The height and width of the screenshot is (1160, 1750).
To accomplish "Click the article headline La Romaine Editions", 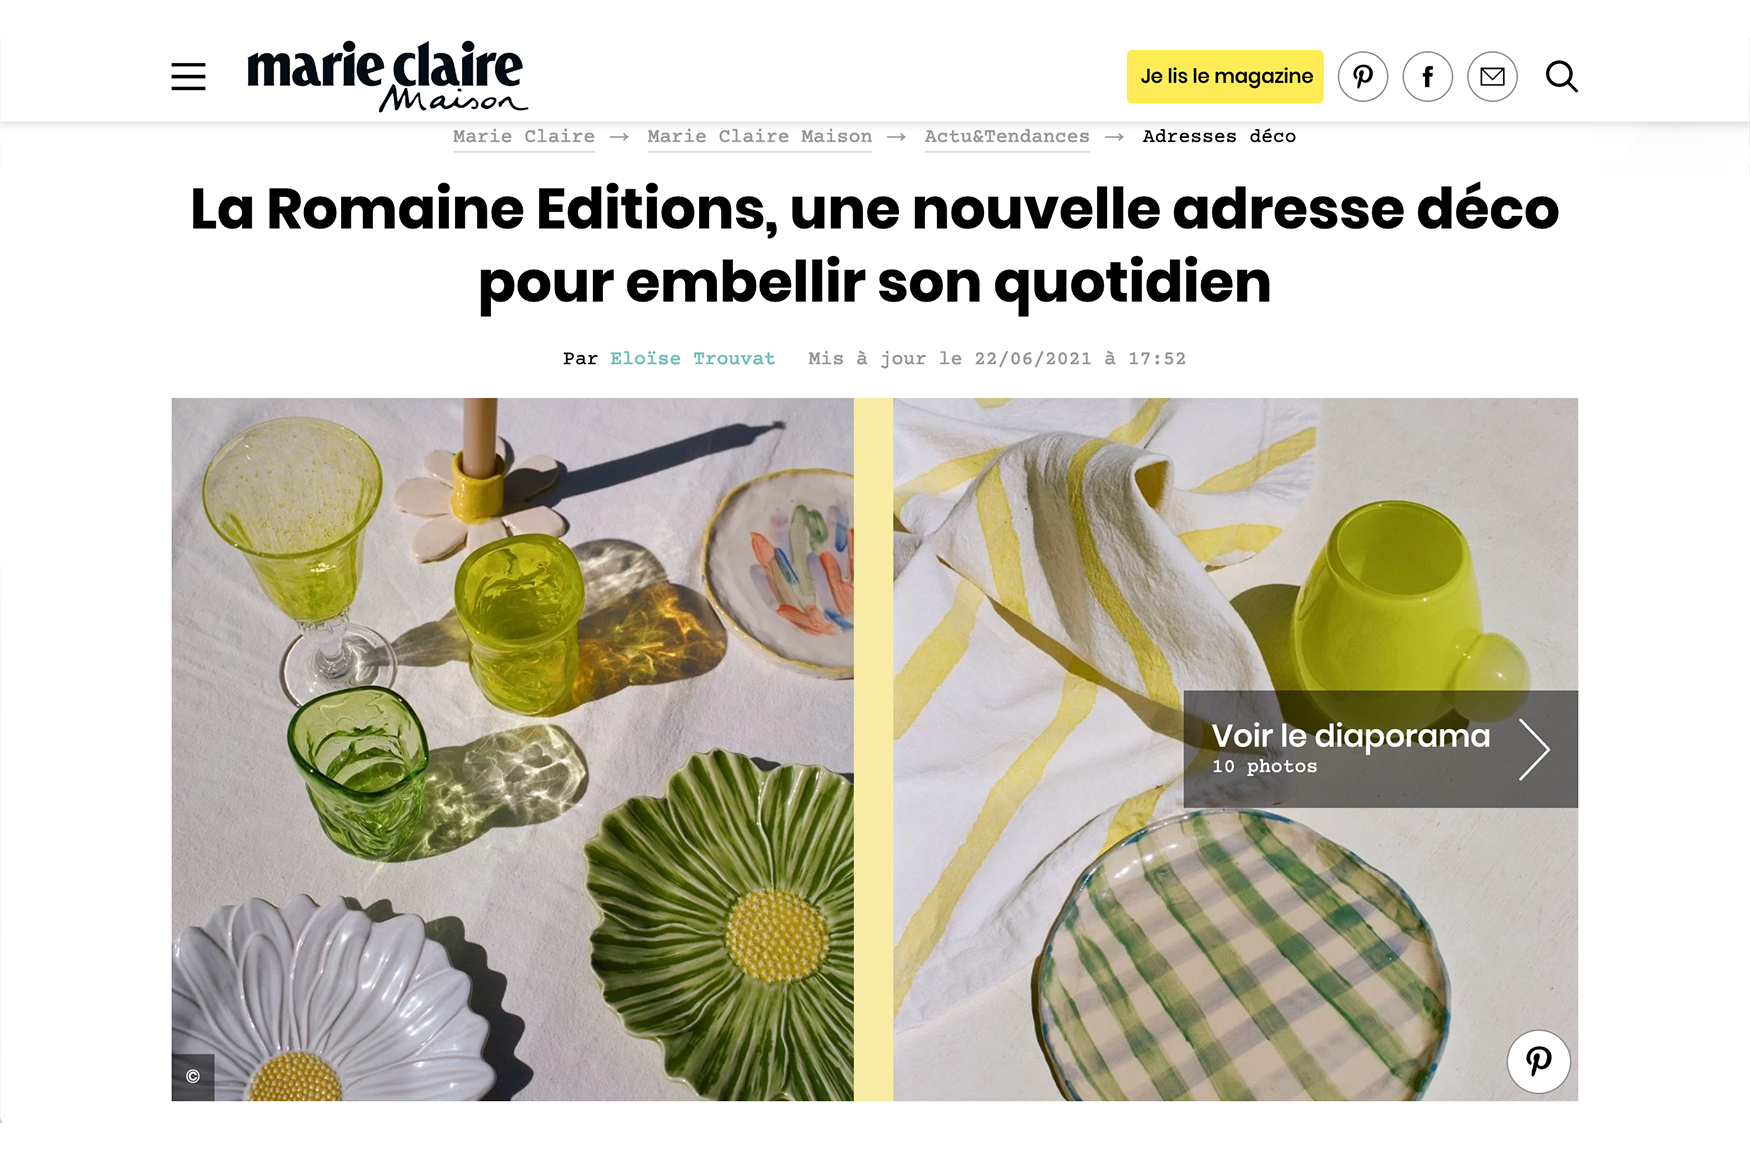I will 875,246.
